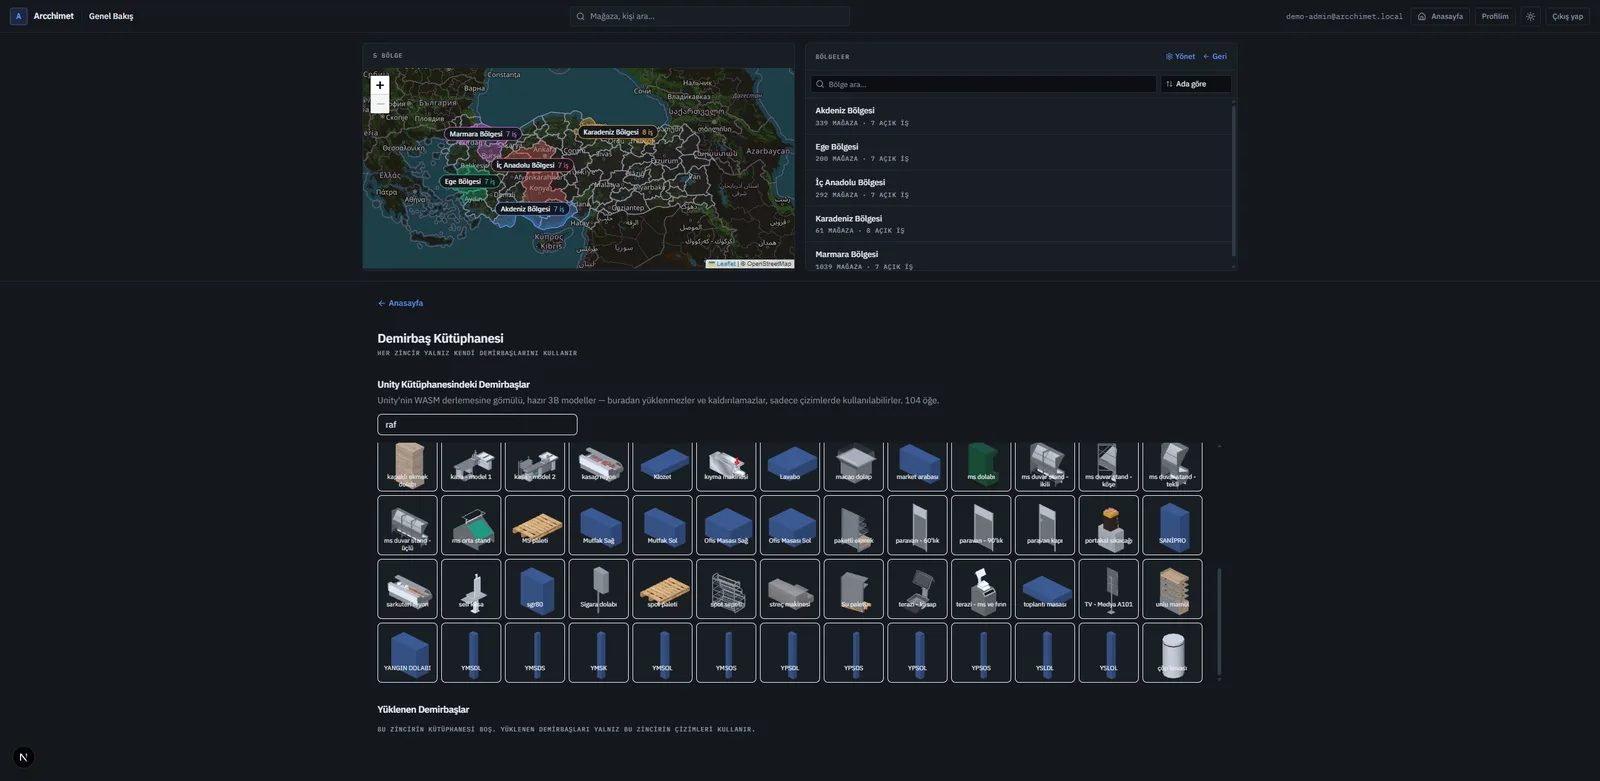The image size is (1600, 781).
Task: Click the fixture filter field containing 'raf'
Action: tap(477, 425)
